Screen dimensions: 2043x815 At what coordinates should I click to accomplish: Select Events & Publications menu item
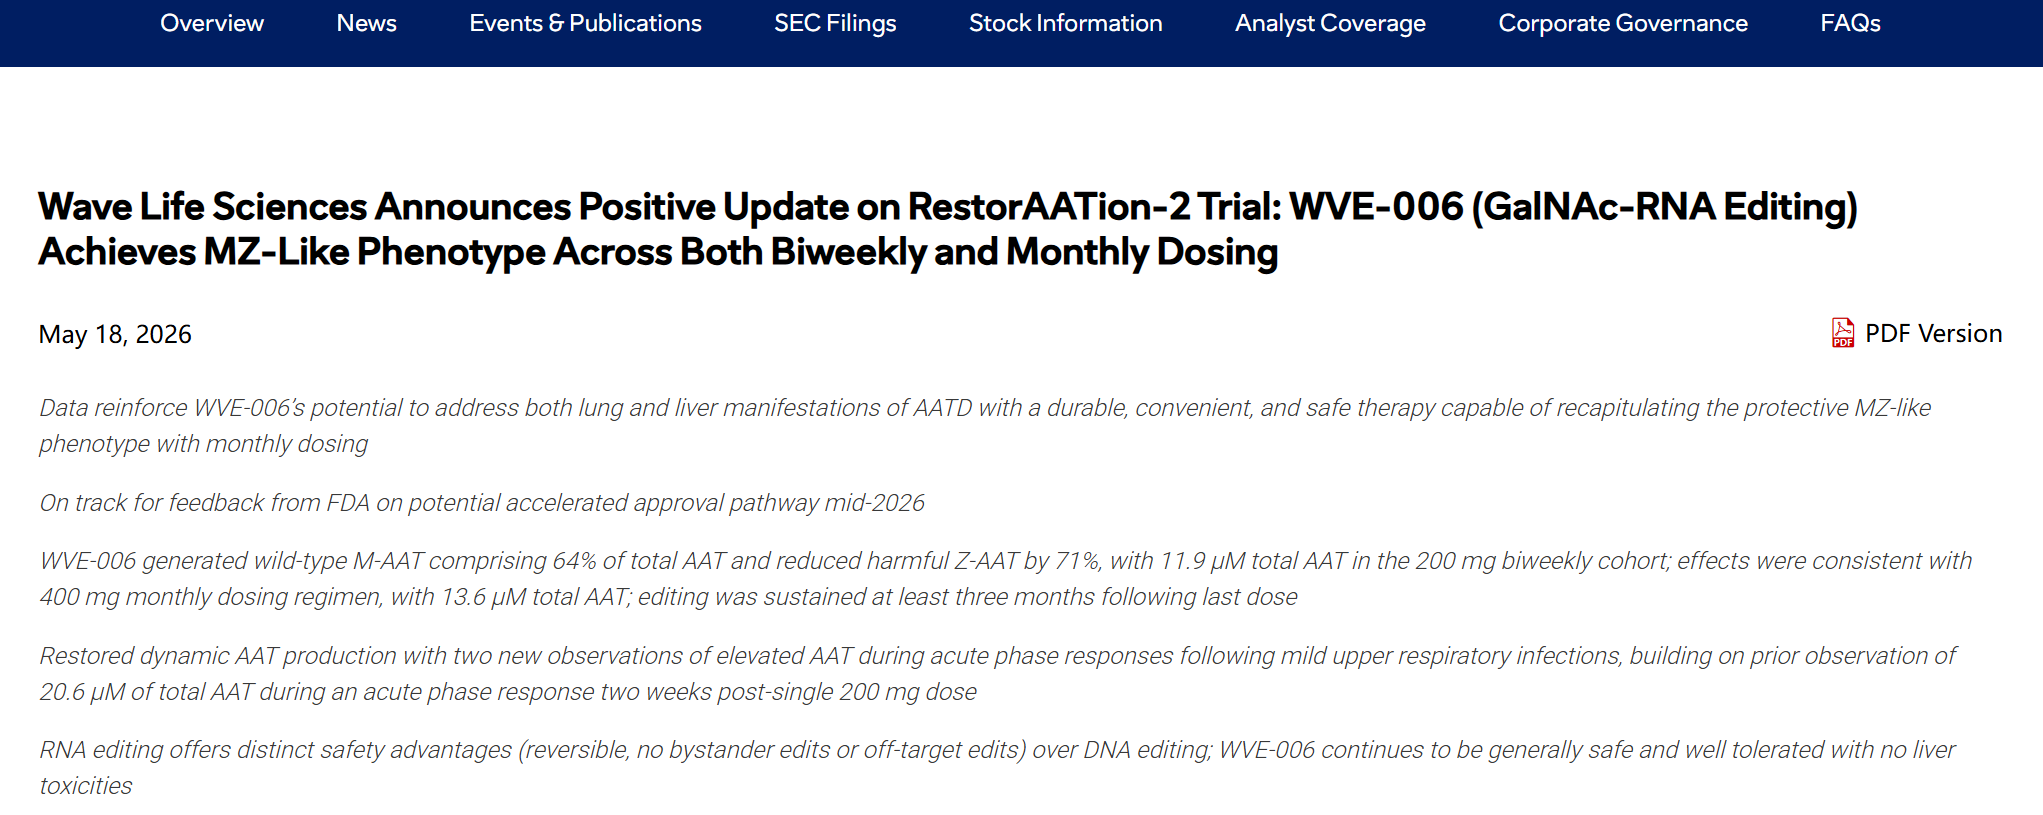pos(585,23)
